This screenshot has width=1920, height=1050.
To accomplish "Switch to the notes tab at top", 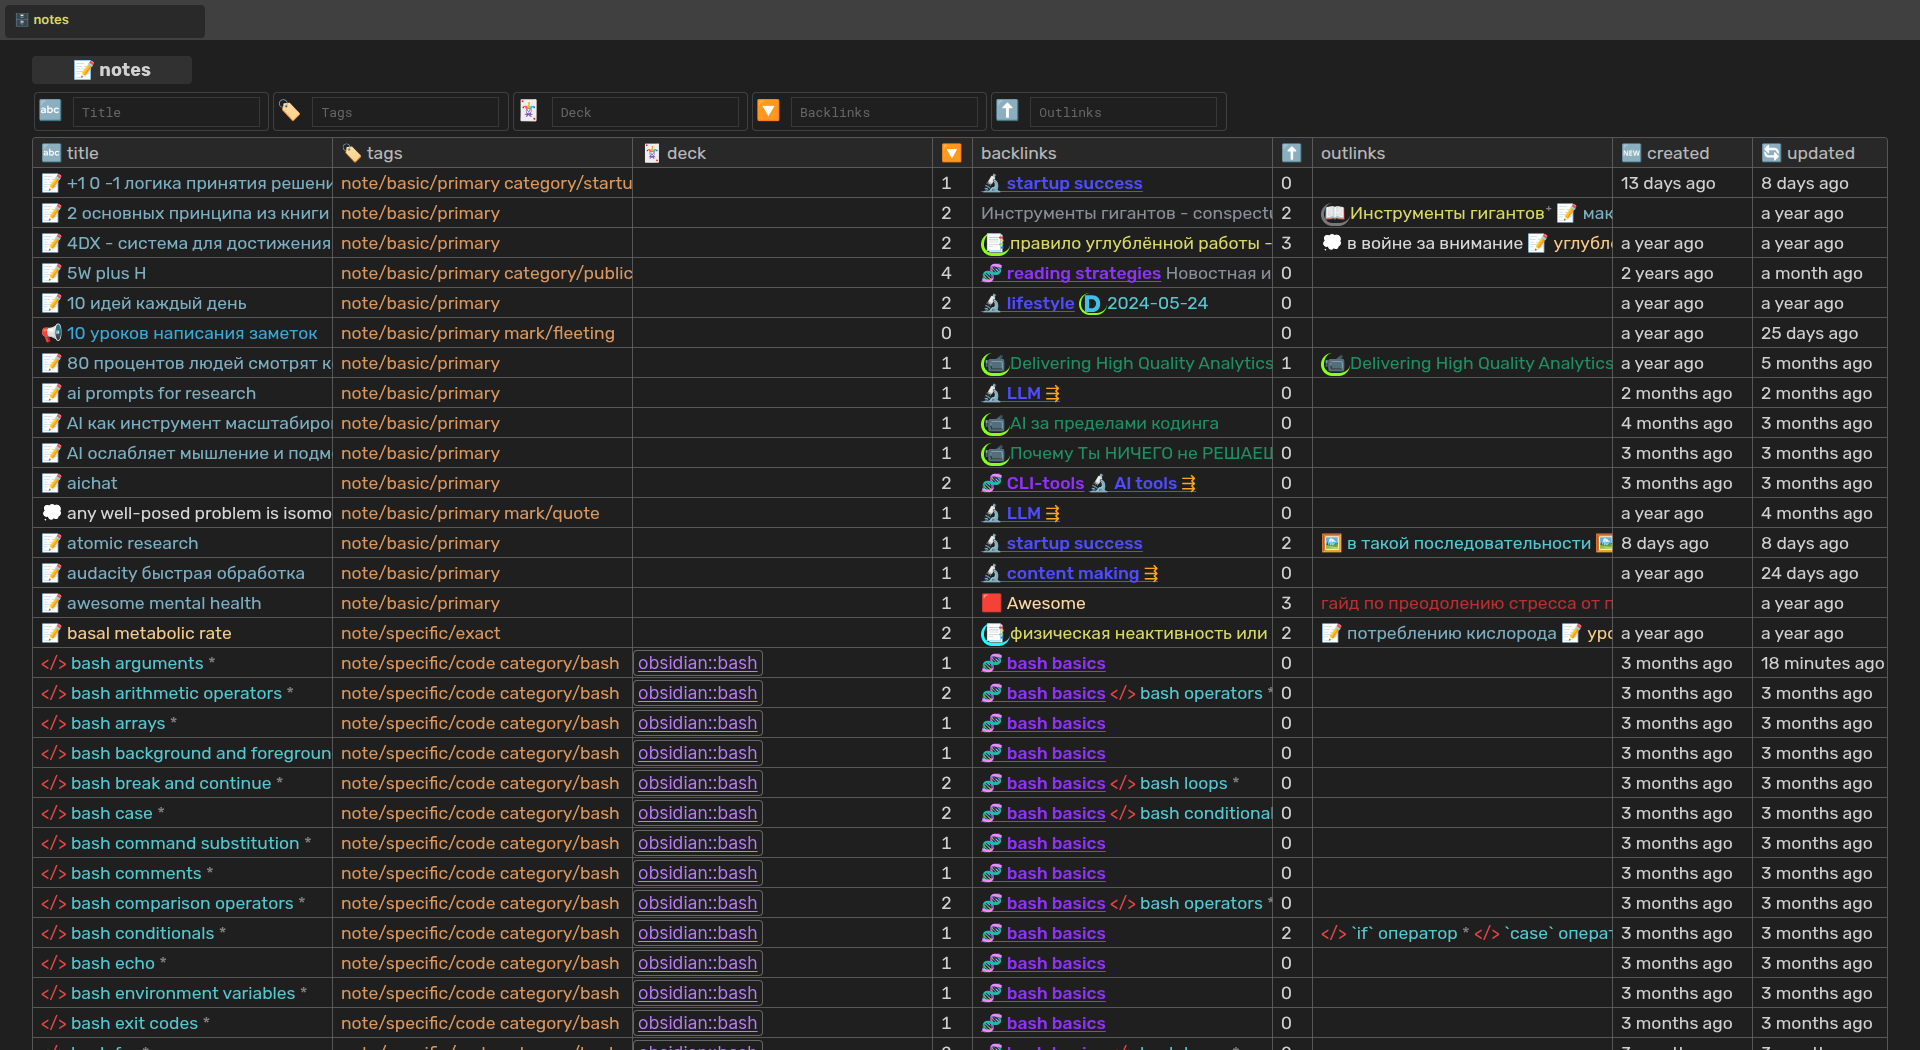I will [50, 20].
